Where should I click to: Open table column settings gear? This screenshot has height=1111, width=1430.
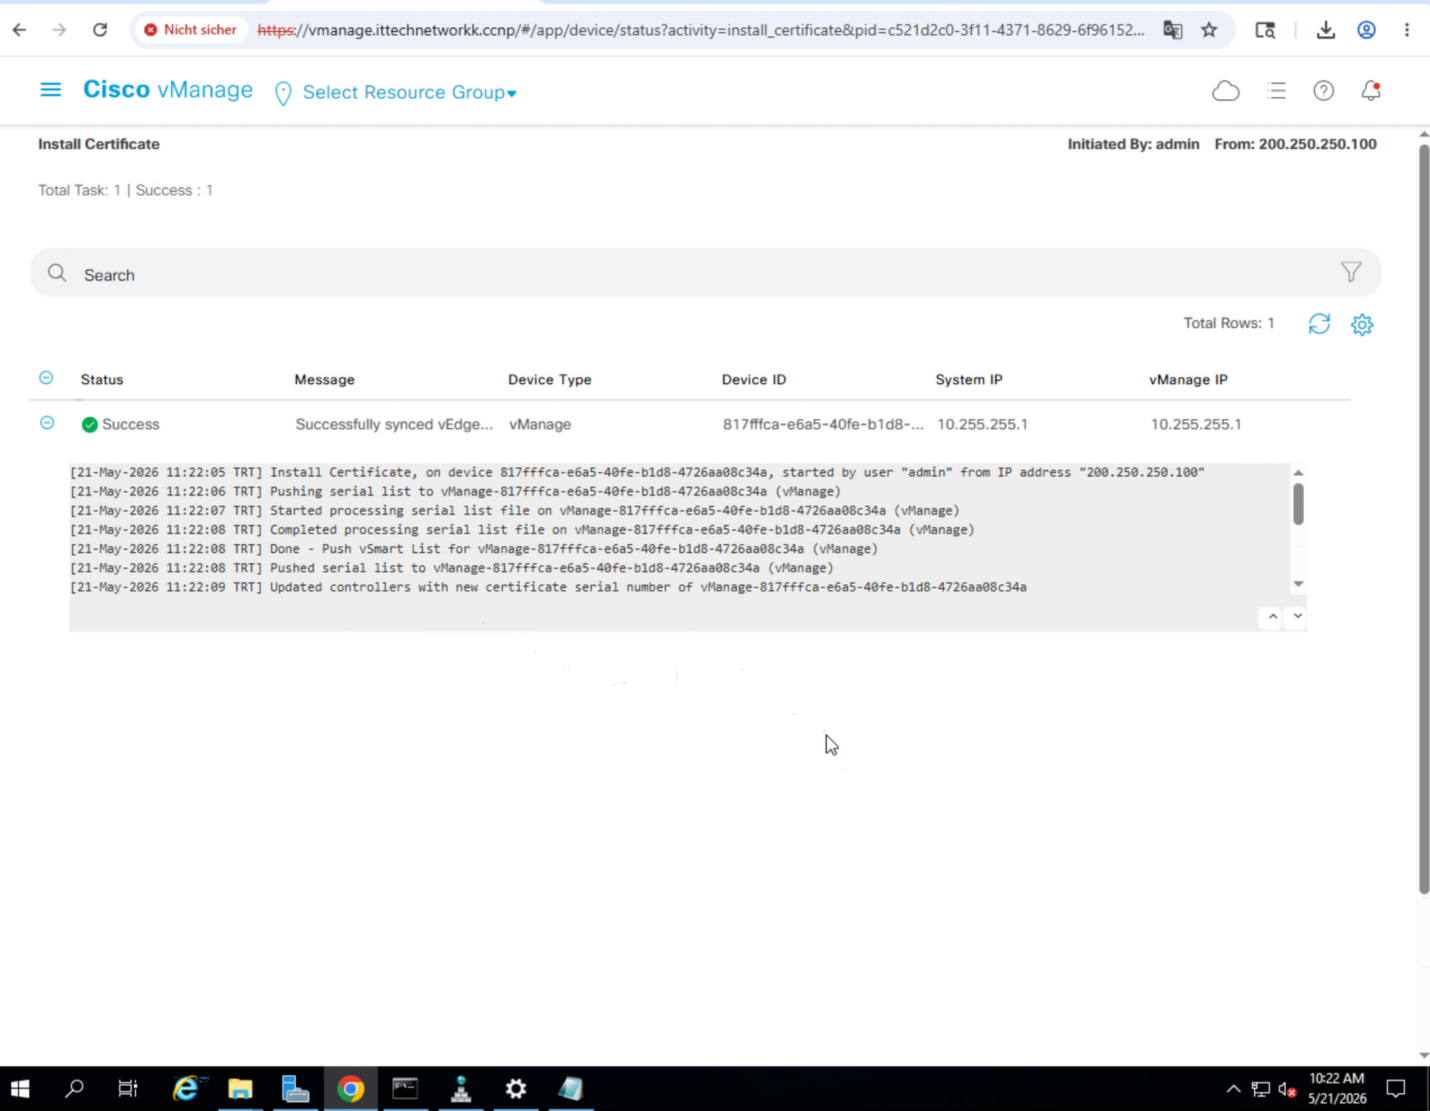point(1362,324)
